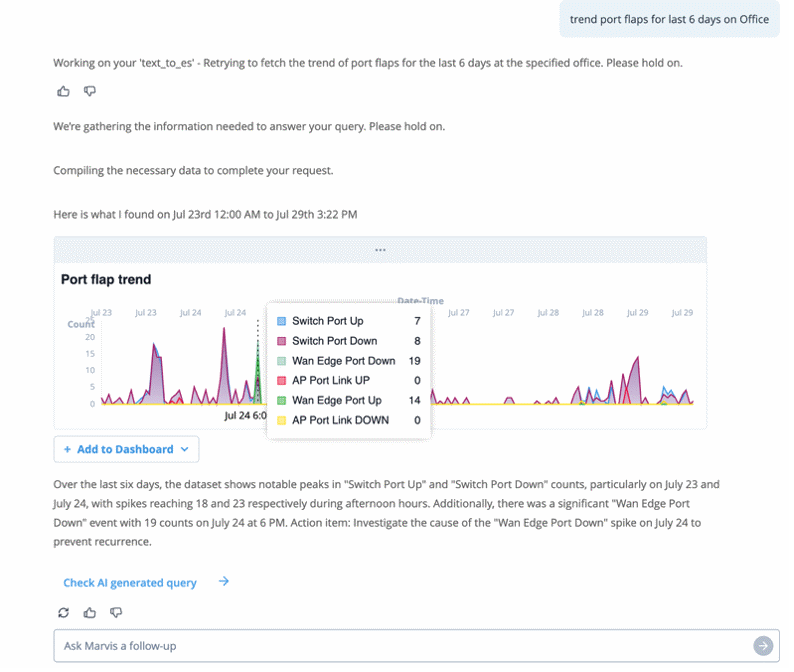Click the plus sign on Add to Dashboard
Screen dimensions: 794x672
pyautogui.click(x=67, y=450)
